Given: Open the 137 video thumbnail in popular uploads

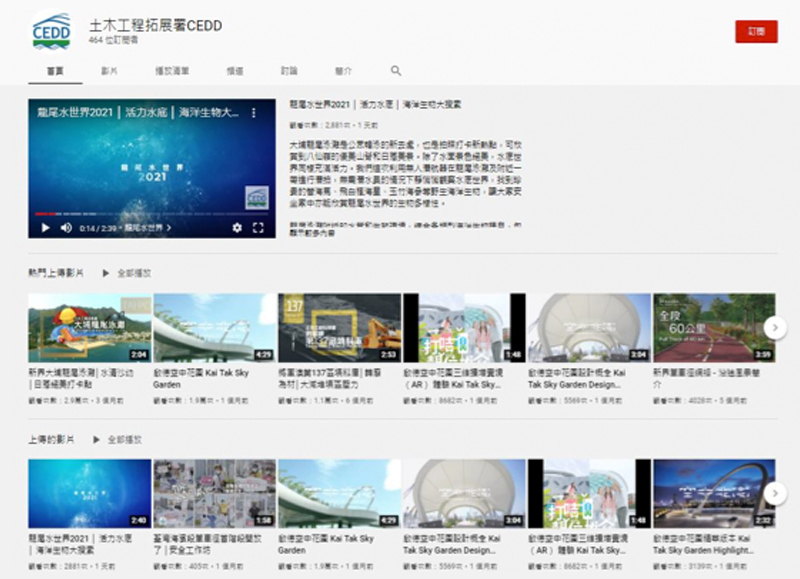Looking at the screenshot, I should [339, 327].
